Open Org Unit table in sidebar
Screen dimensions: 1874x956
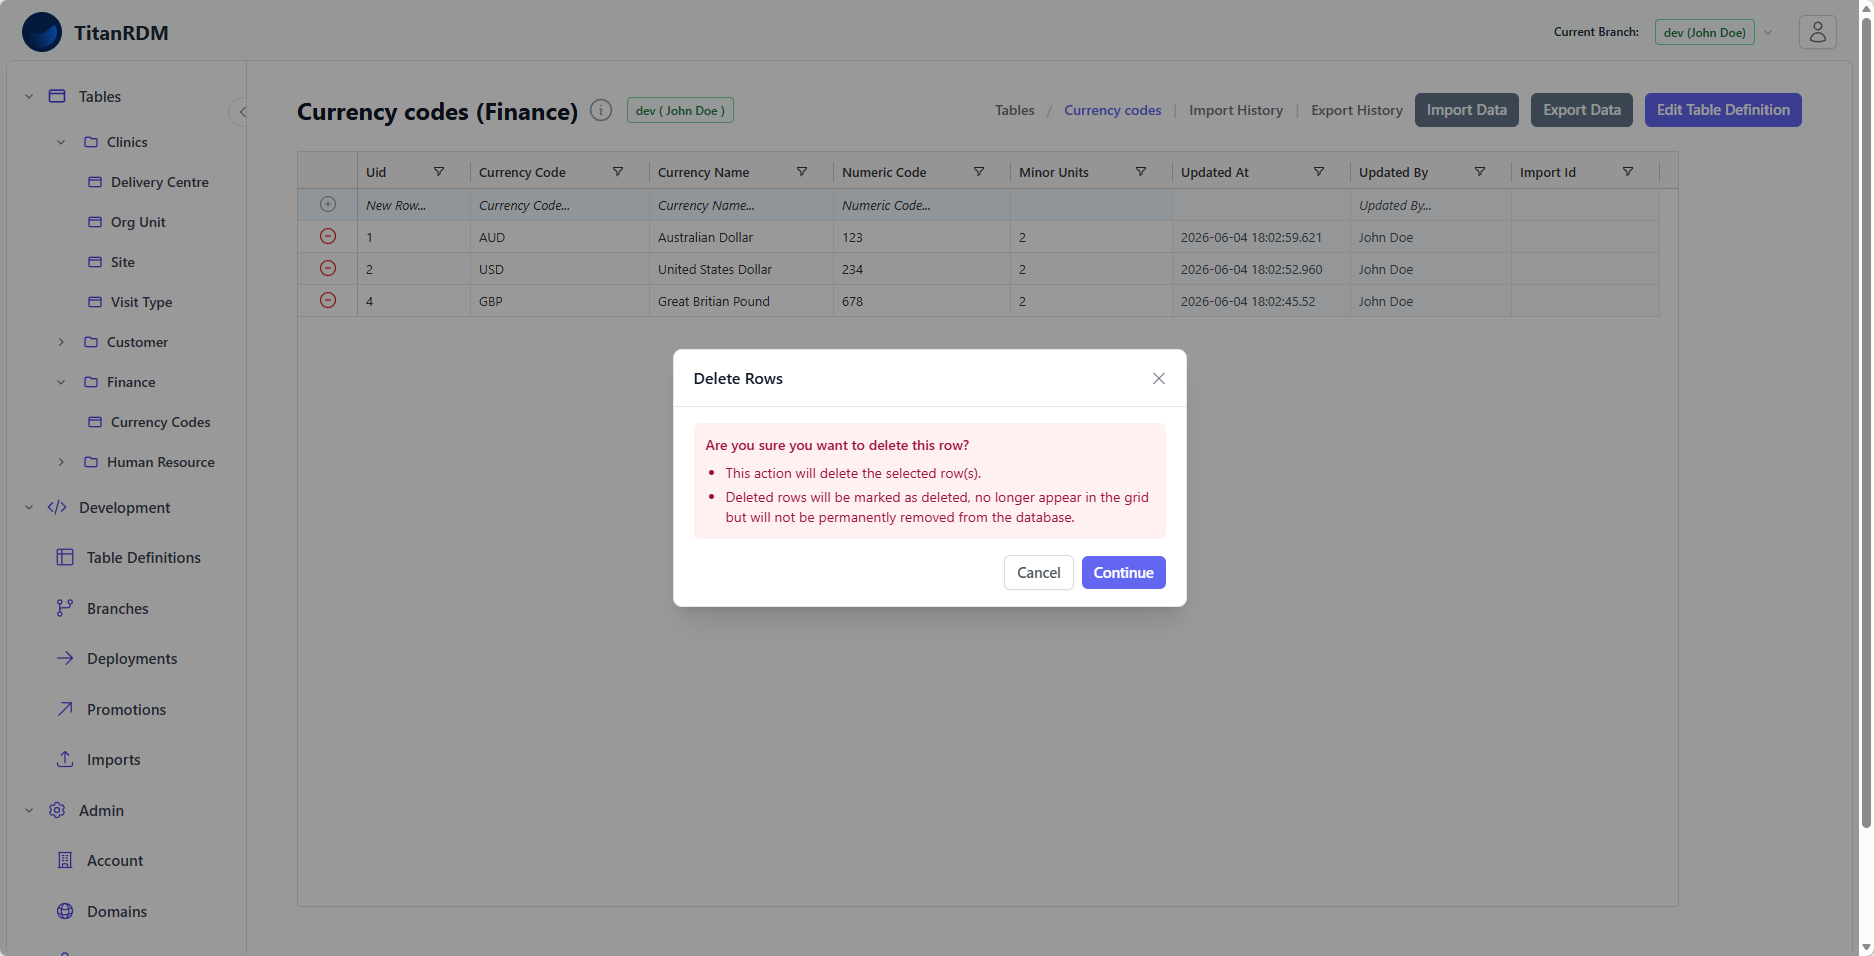(127, 222)
